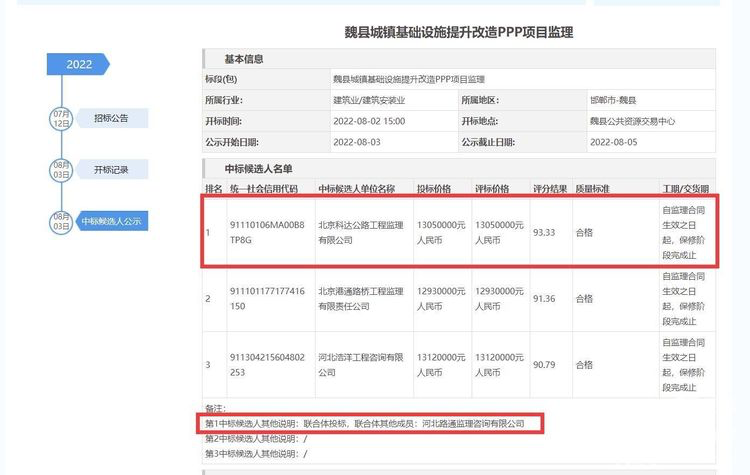Click 合格 in the rank 3 row
Viewport: 750px width, 475px height.
tap(584, 365)
